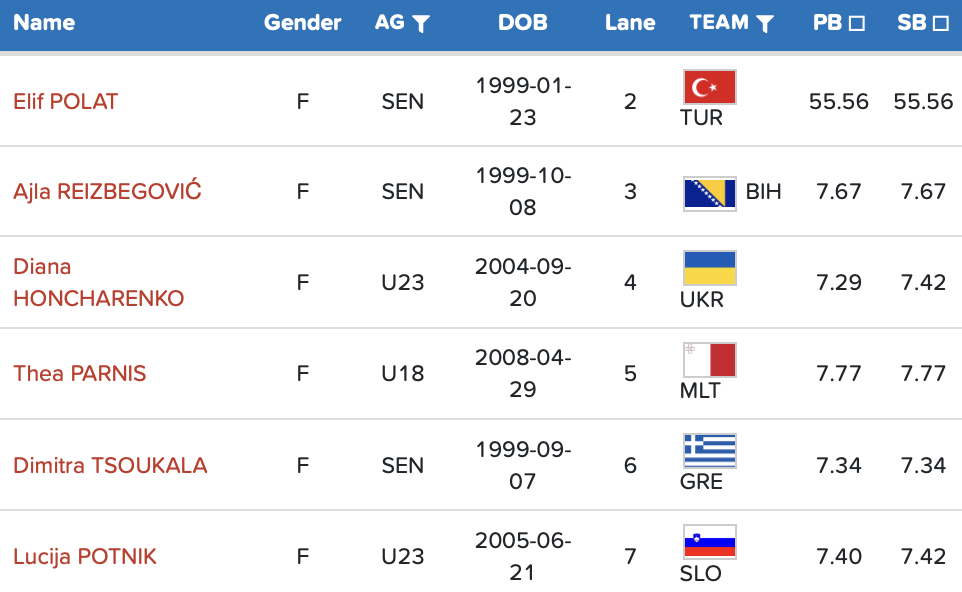Click the Gender column header

pyautogui.click(x=302, y=23)
